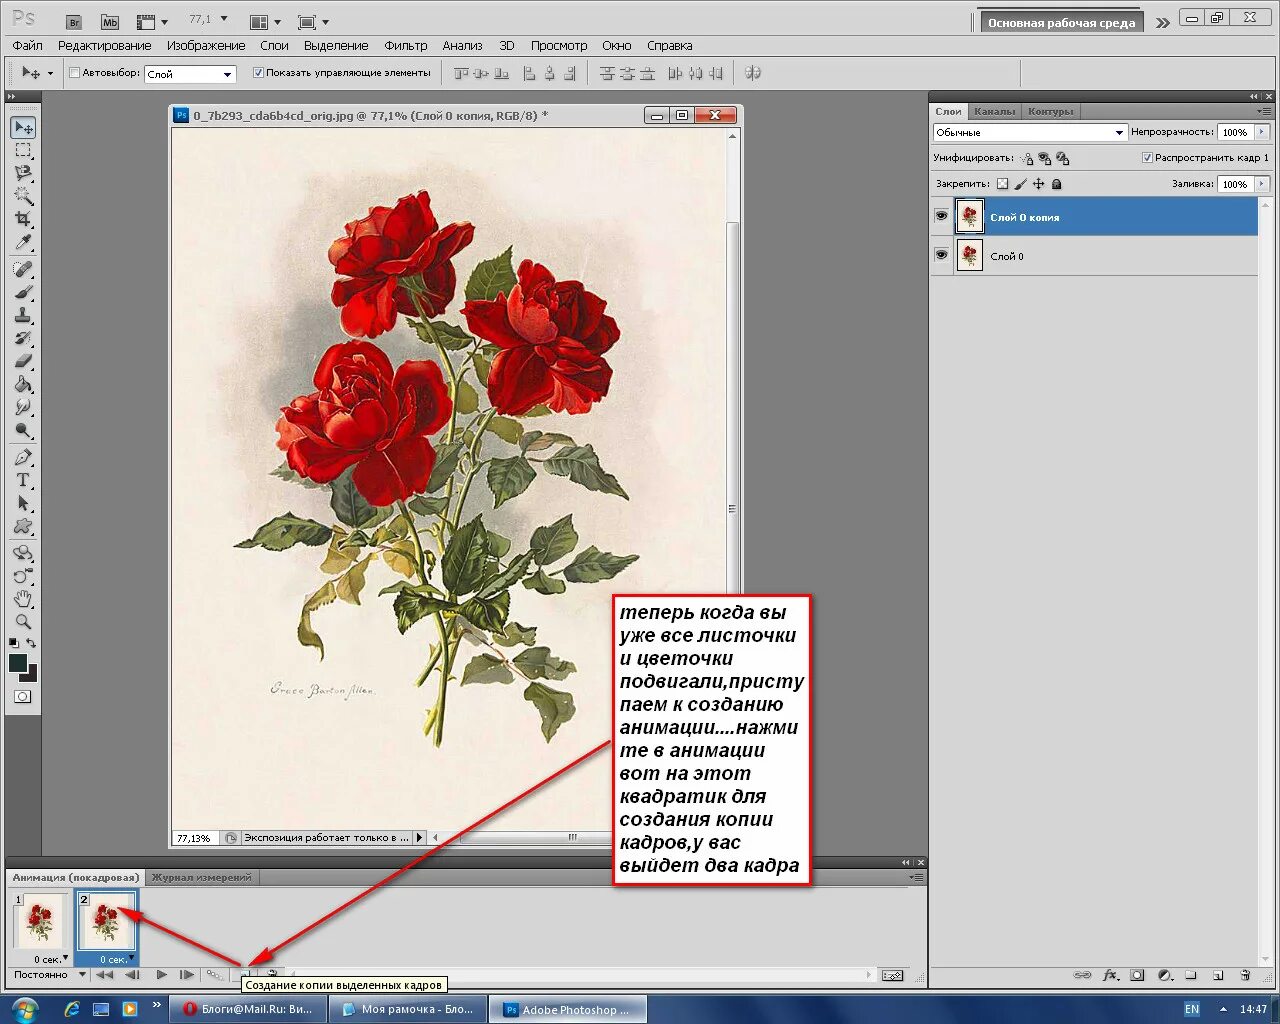
Task: Select the 3D Rotate tool
Action: [23, 553]
